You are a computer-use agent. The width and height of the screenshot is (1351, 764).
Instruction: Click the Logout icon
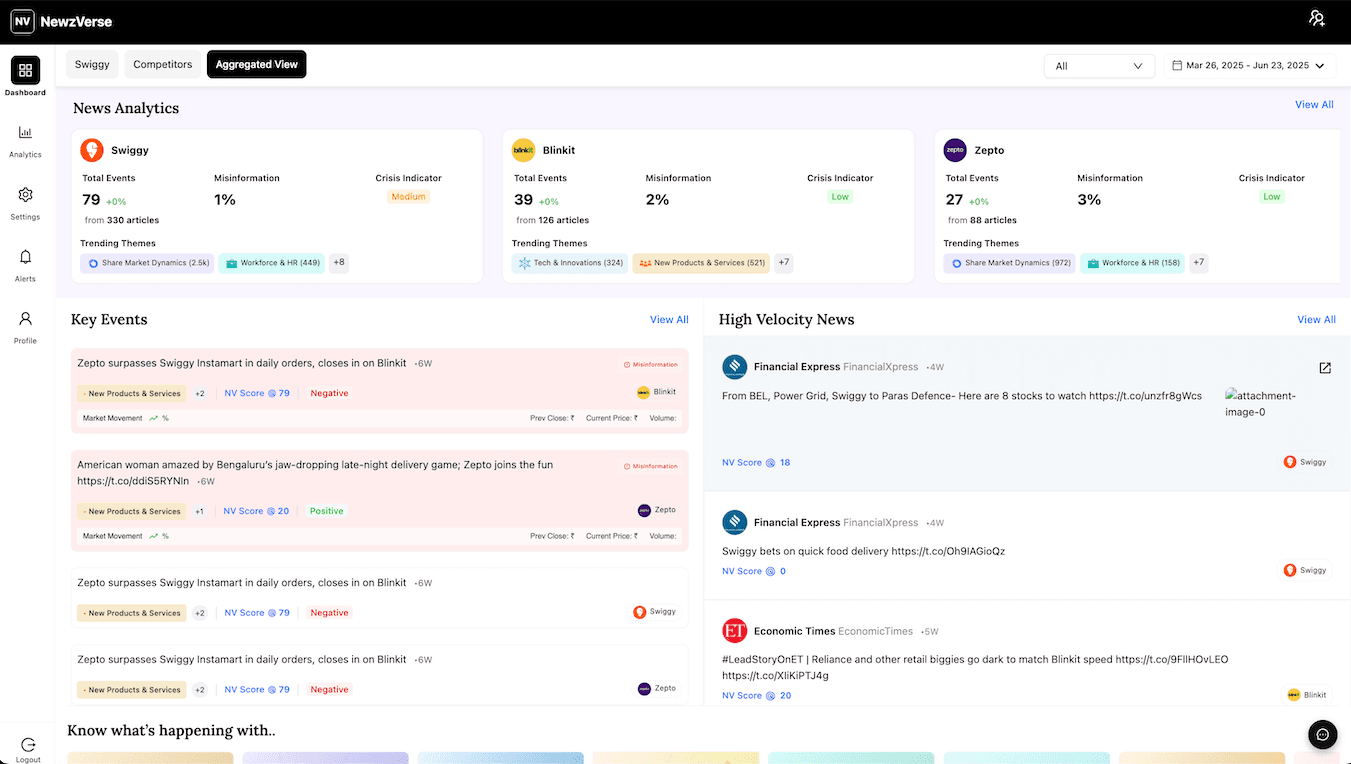(28, 745)
